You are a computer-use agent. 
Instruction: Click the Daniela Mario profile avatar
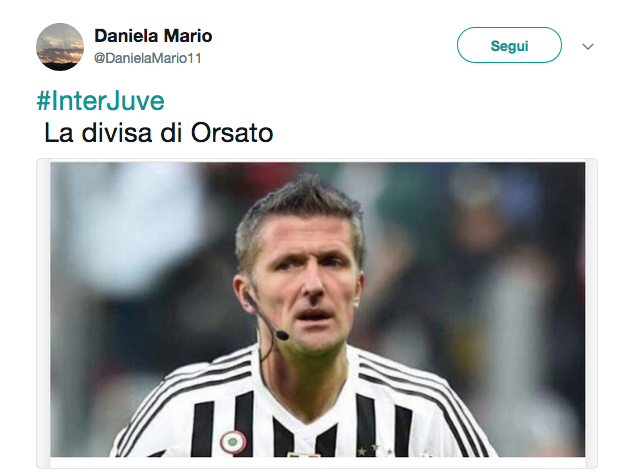(60, 47)
